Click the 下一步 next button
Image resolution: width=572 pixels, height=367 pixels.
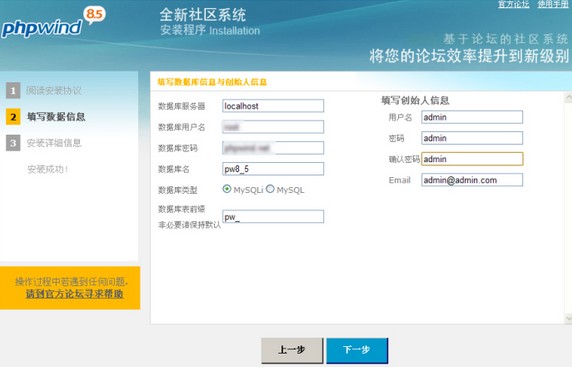[x=357, y=350]
